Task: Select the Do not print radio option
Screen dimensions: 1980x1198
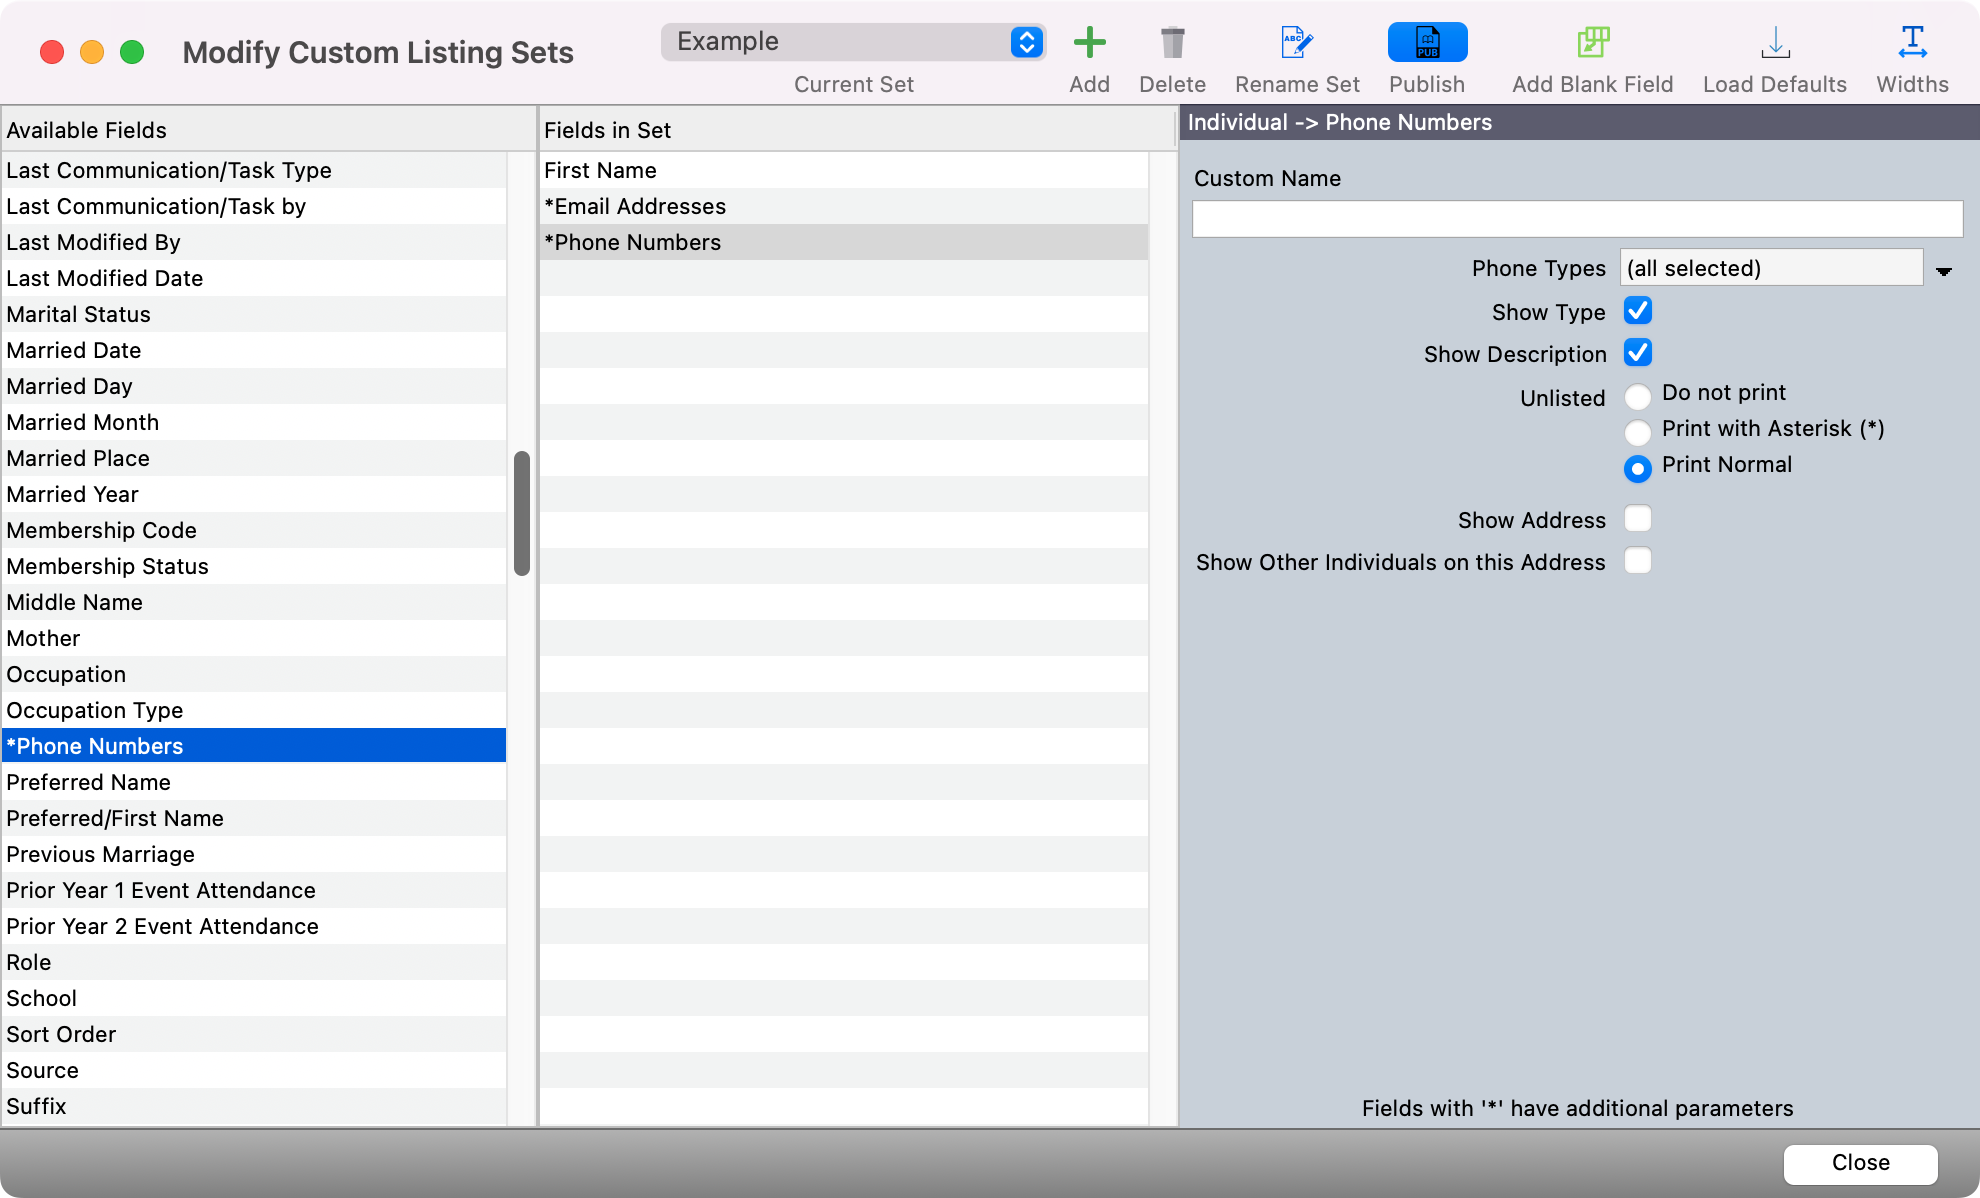Action: 1638,397
